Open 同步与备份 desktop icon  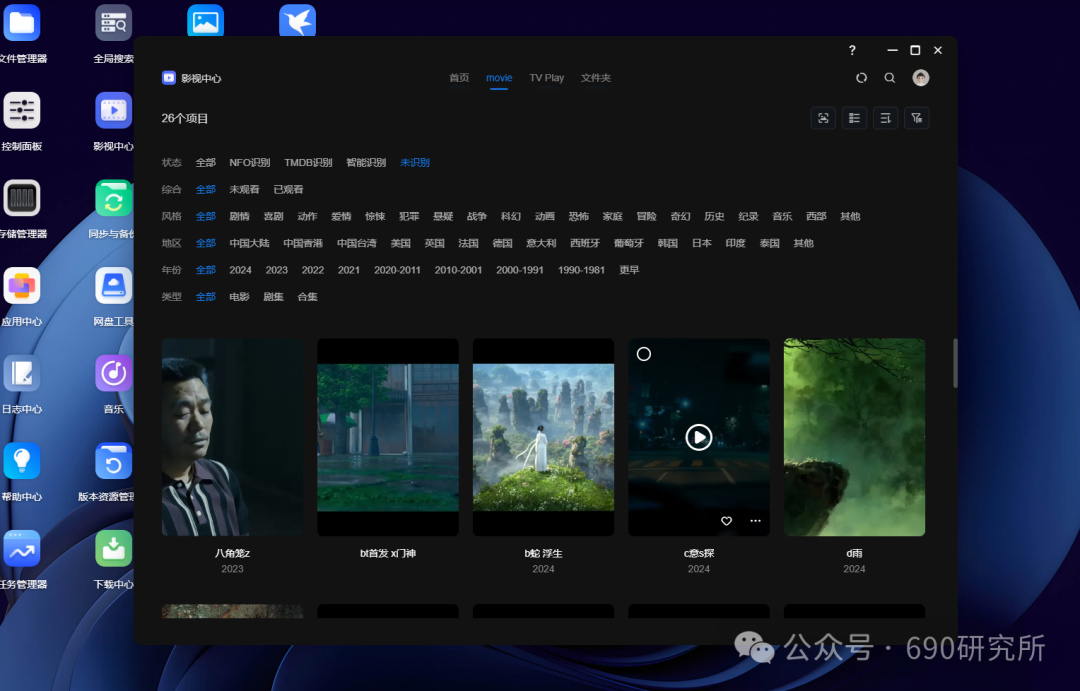pyautogui.click(x=114, y=198)
